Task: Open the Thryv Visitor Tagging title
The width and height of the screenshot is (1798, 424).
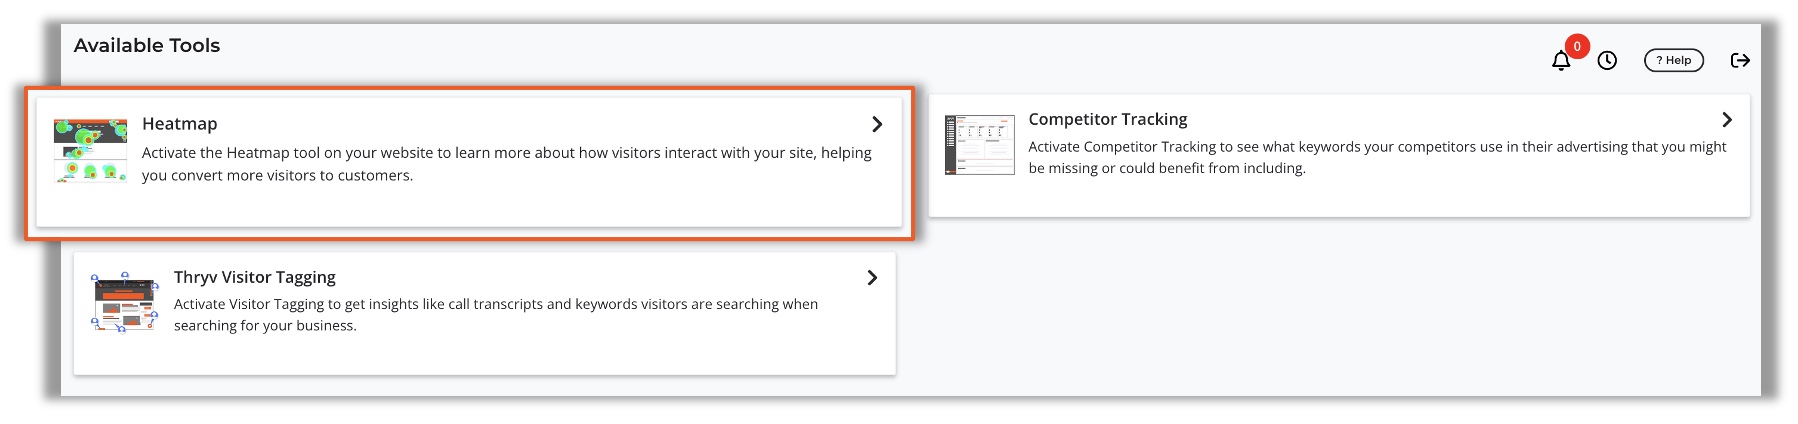Action: pos(255,277)
